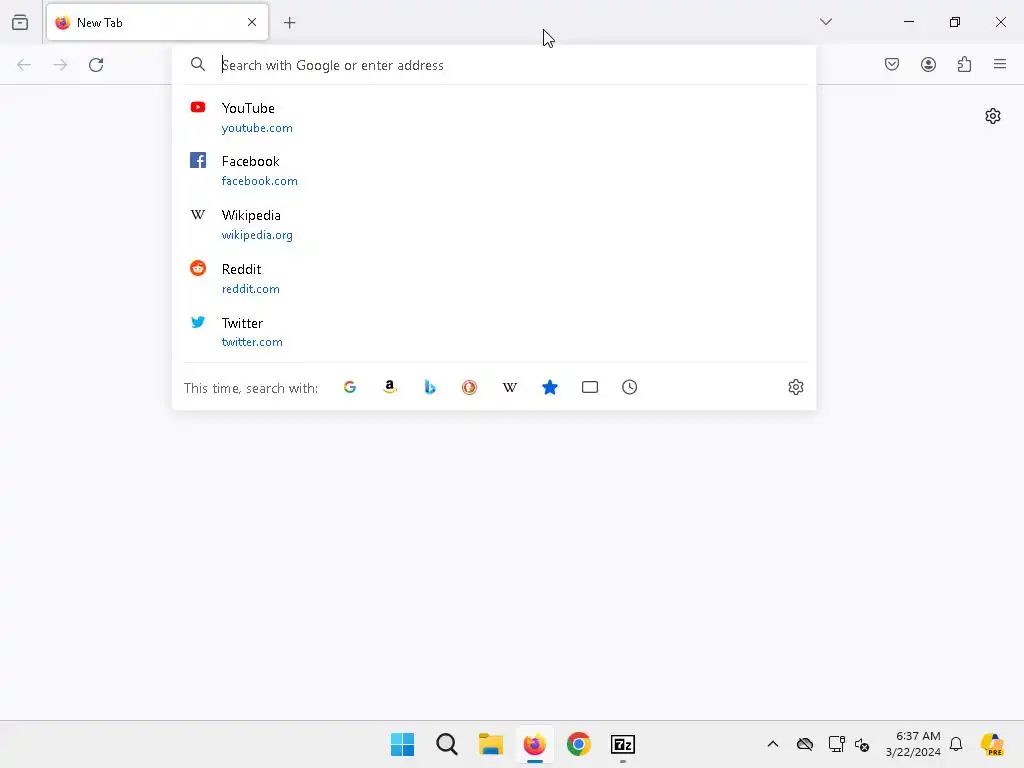
Task: Open the clock showing 6:37 AM
Action: click(913, 744)
